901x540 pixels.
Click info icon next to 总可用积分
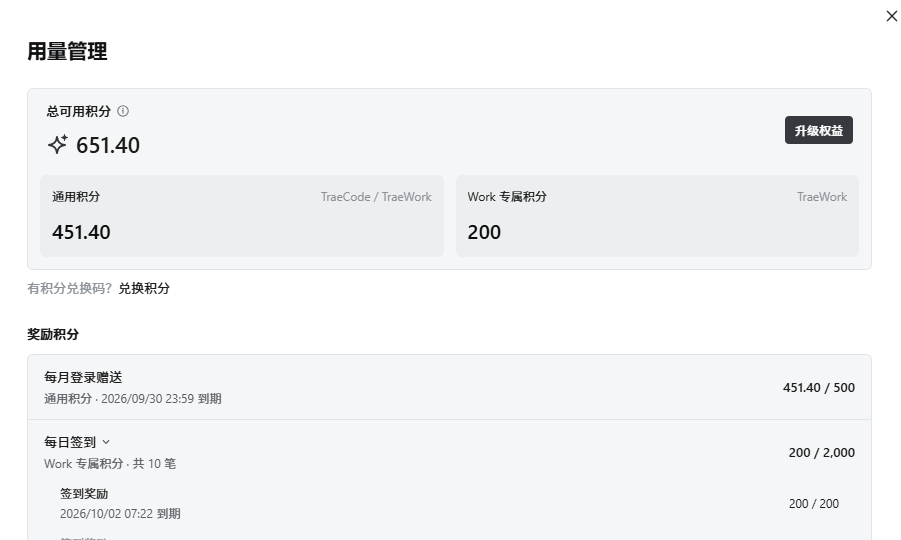pyautogui.click(x=123, y=111)
